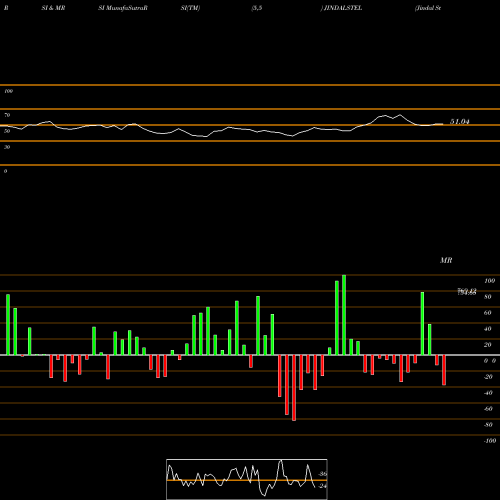Click the 70 level label on RSI axis
The width and height of the screenshot is (500, 500).
tap(7, 115)
